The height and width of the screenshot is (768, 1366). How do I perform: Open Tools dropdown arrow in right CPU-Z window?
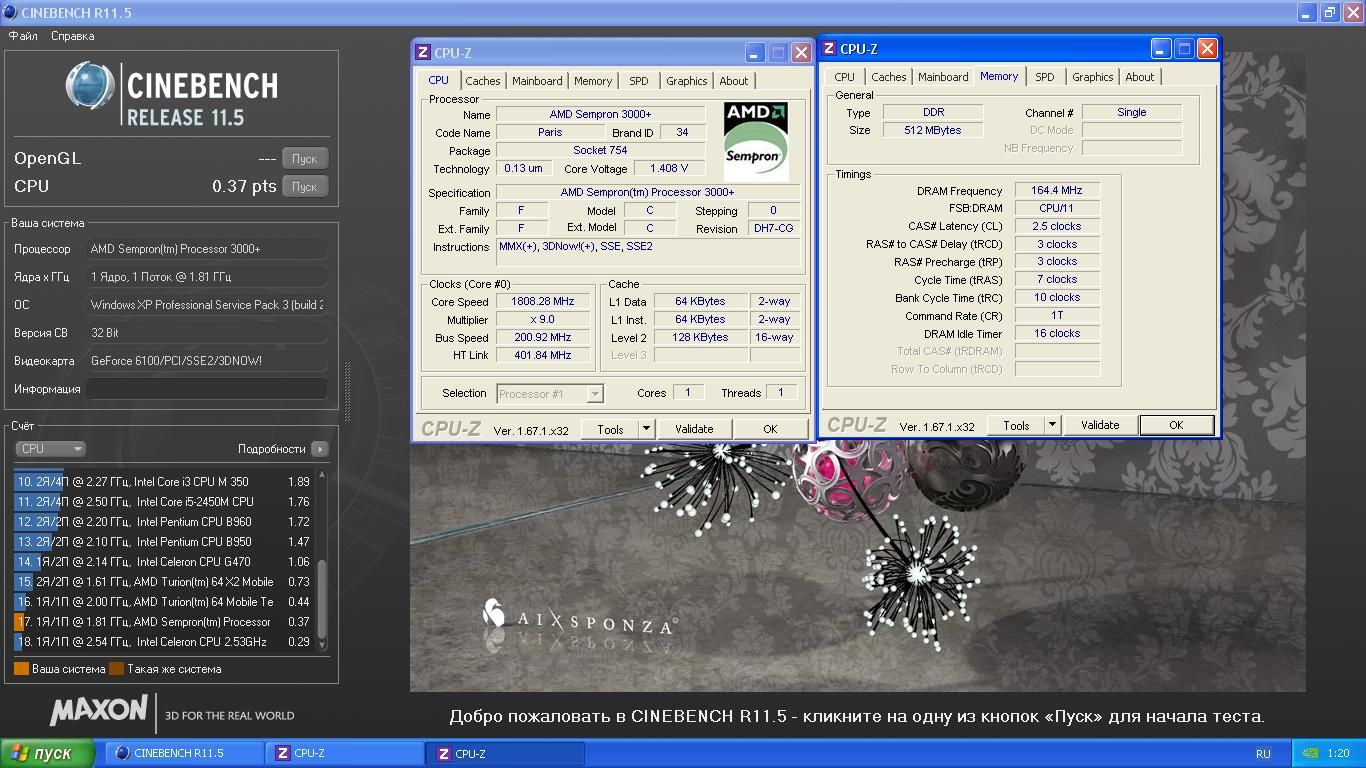point(1052,425)
